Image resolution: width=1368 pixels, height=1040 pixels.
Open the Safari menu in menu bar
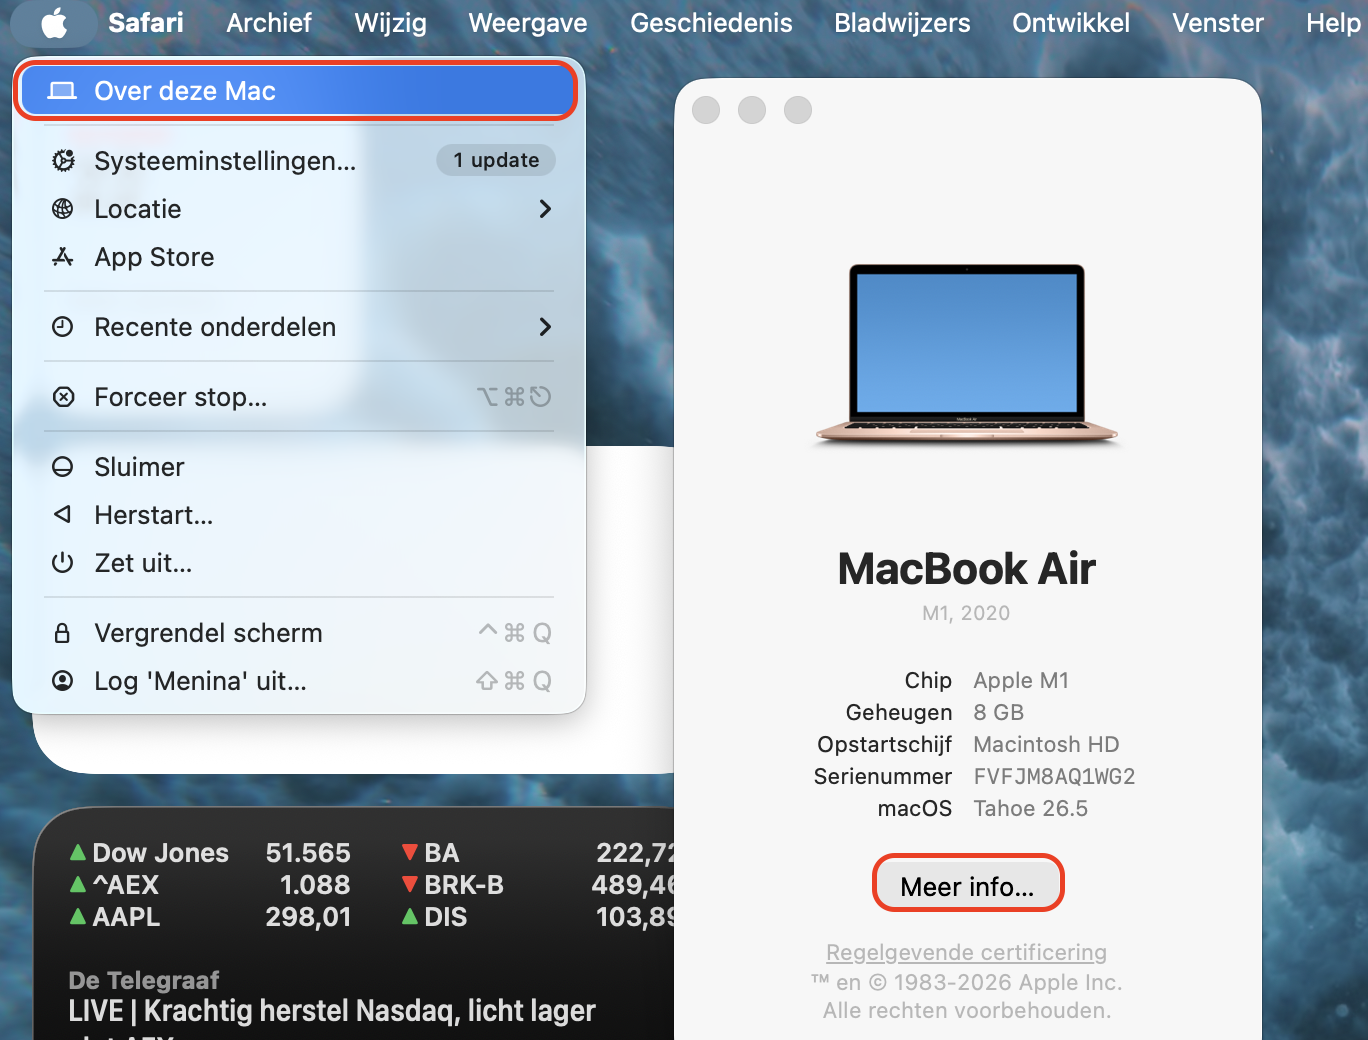[x=146, y=22]
